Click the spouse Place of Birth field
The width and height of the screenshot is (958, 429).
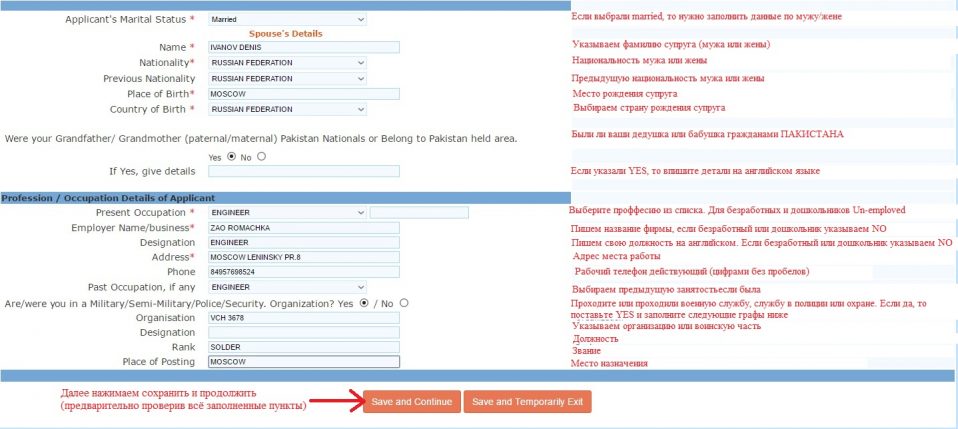coord(304,94)
